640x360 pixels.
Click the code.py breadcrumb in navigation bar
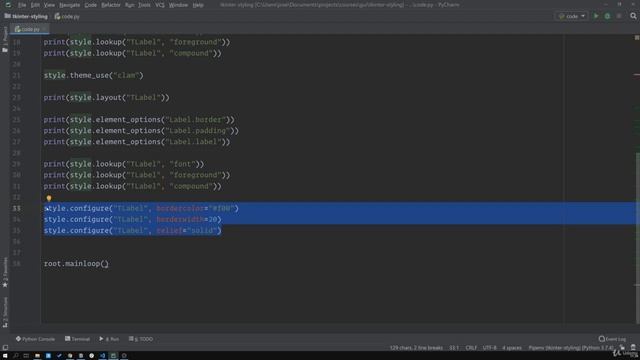coord(67,16)
